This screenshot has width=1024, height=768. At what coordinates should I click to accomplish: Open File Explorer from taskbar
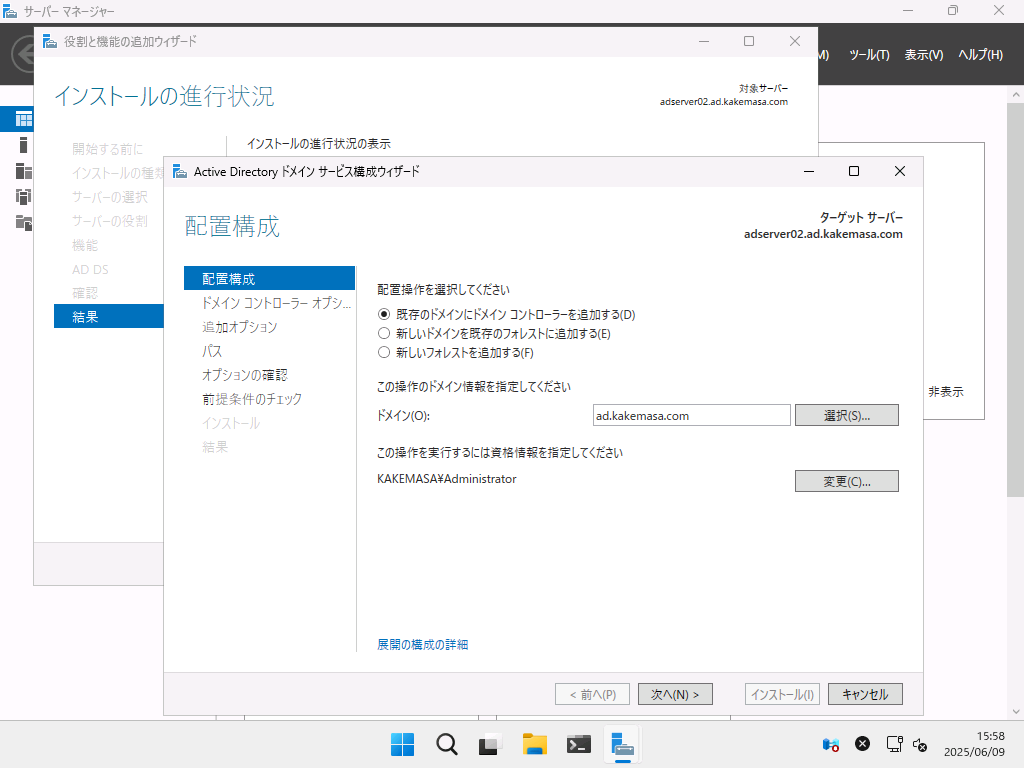pos(534,744)
